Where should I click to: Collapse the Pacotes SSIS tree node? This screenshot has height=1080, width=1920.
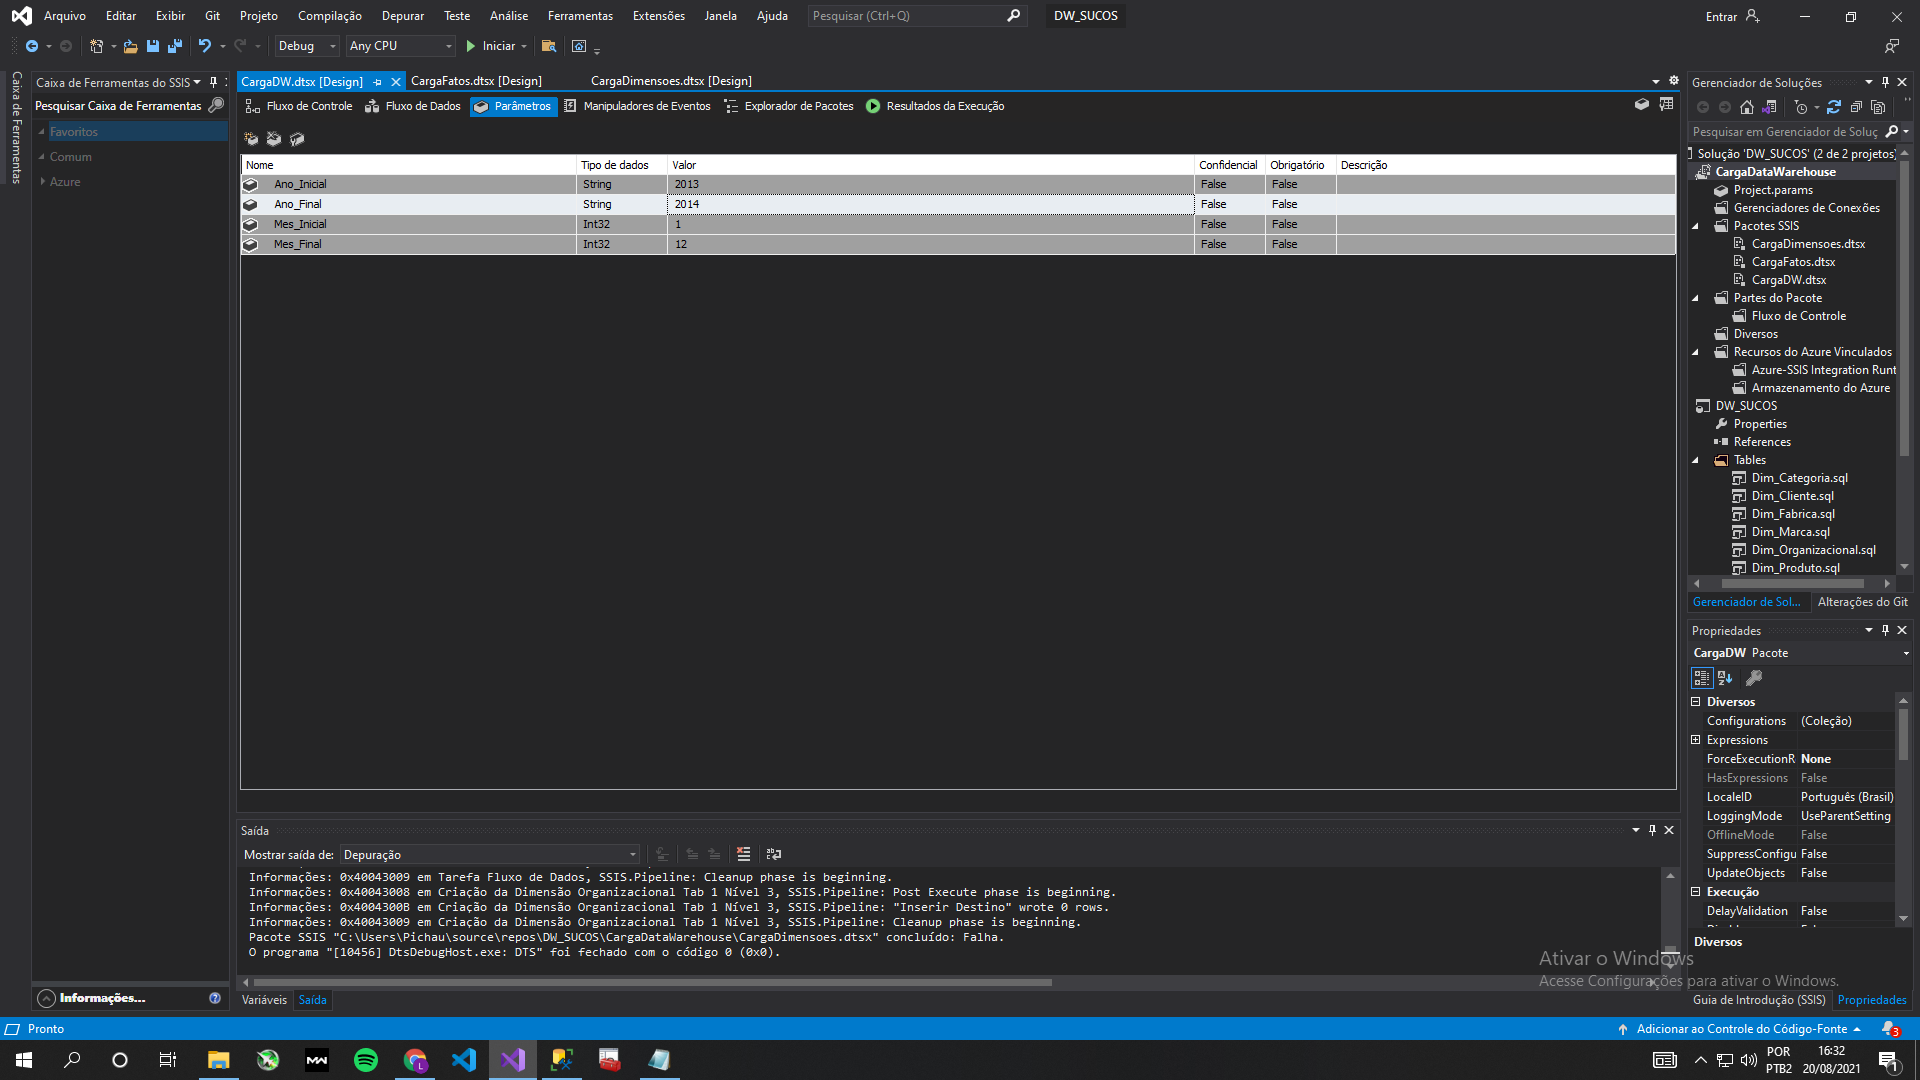click(x=1696, y=226)
